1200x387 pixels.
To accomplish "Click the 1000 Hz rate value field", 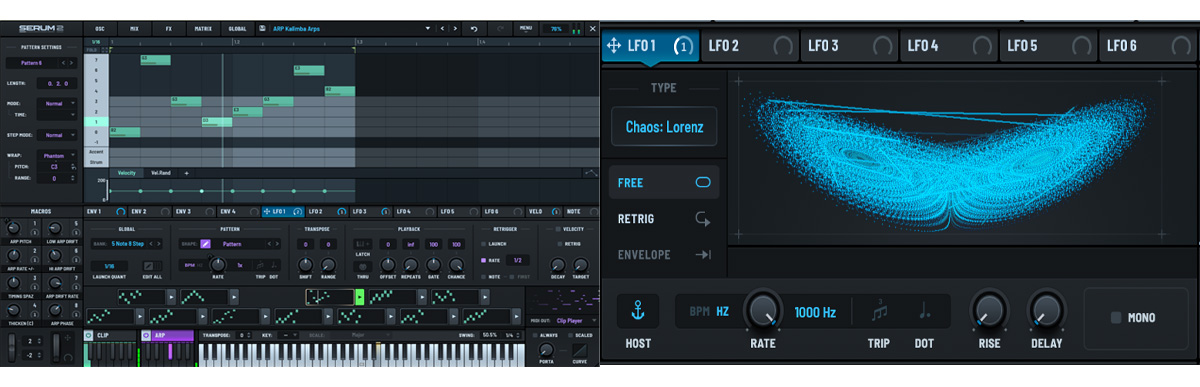I will [x=815, y=312].
